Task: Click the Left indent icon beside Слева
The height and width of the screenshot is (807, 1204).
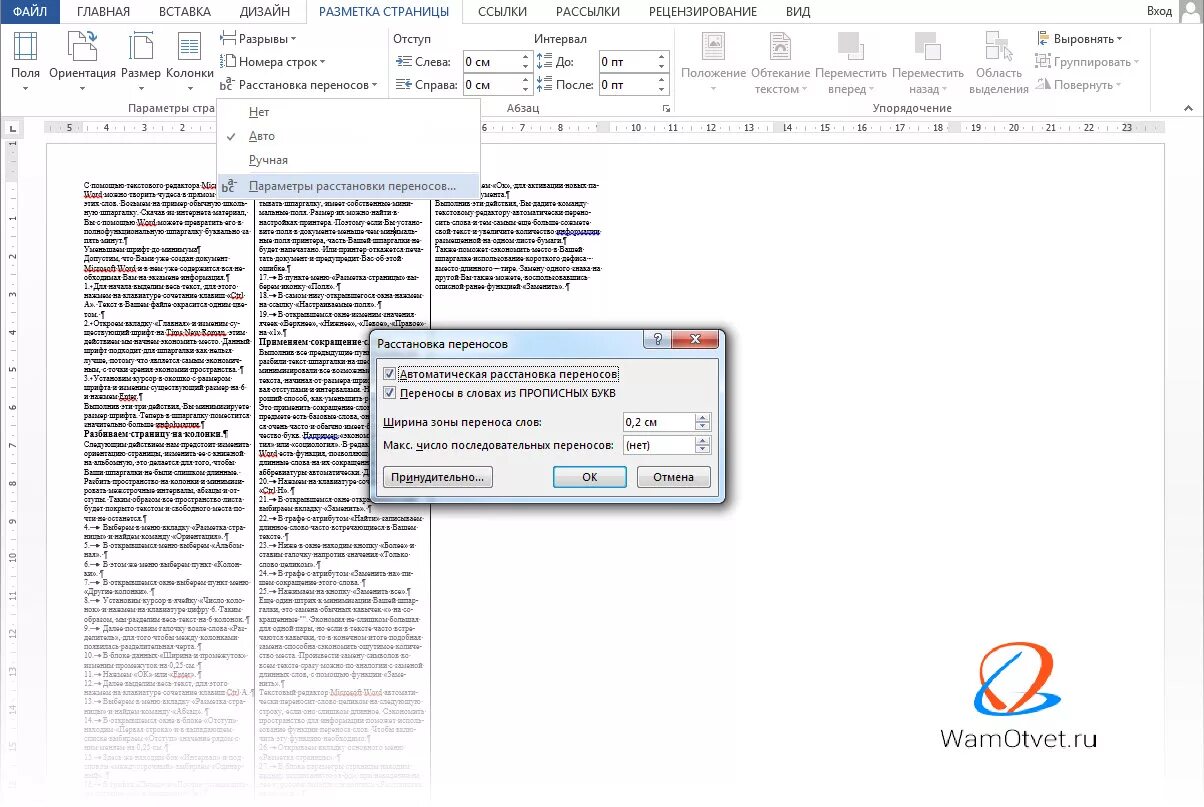Action: 403,62
